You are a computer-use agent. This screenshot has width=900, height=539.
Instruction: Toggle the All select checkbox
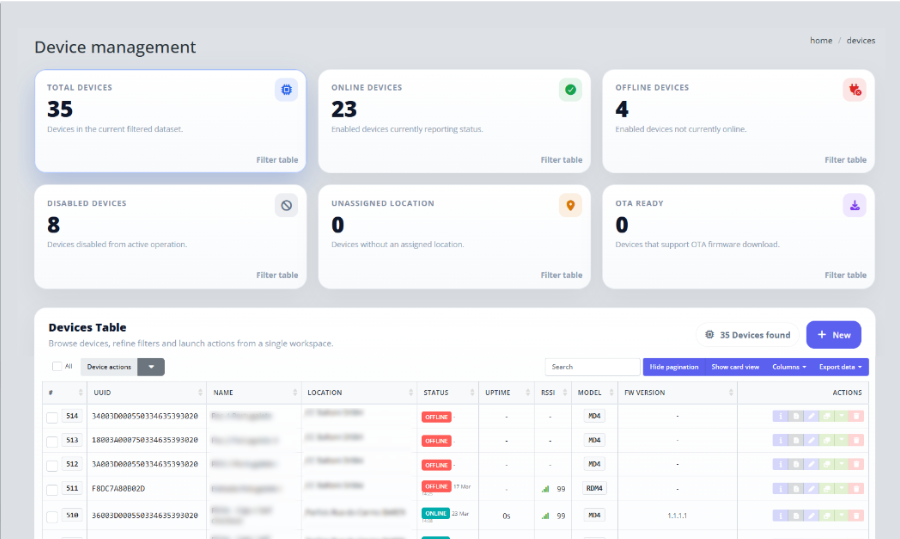[57, 367]
